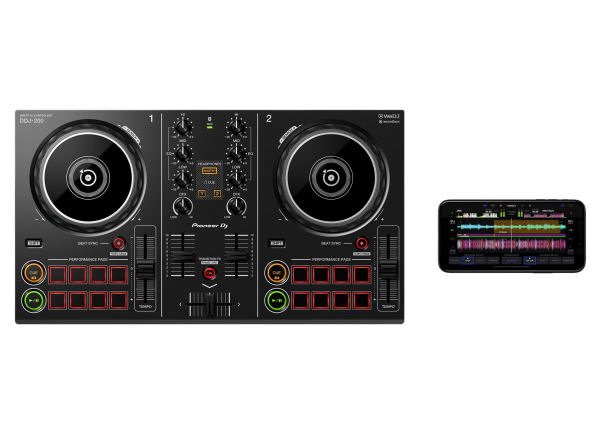600x440 pixels.
Task: Toggle the headphones MASTER button
Action: 209,171
